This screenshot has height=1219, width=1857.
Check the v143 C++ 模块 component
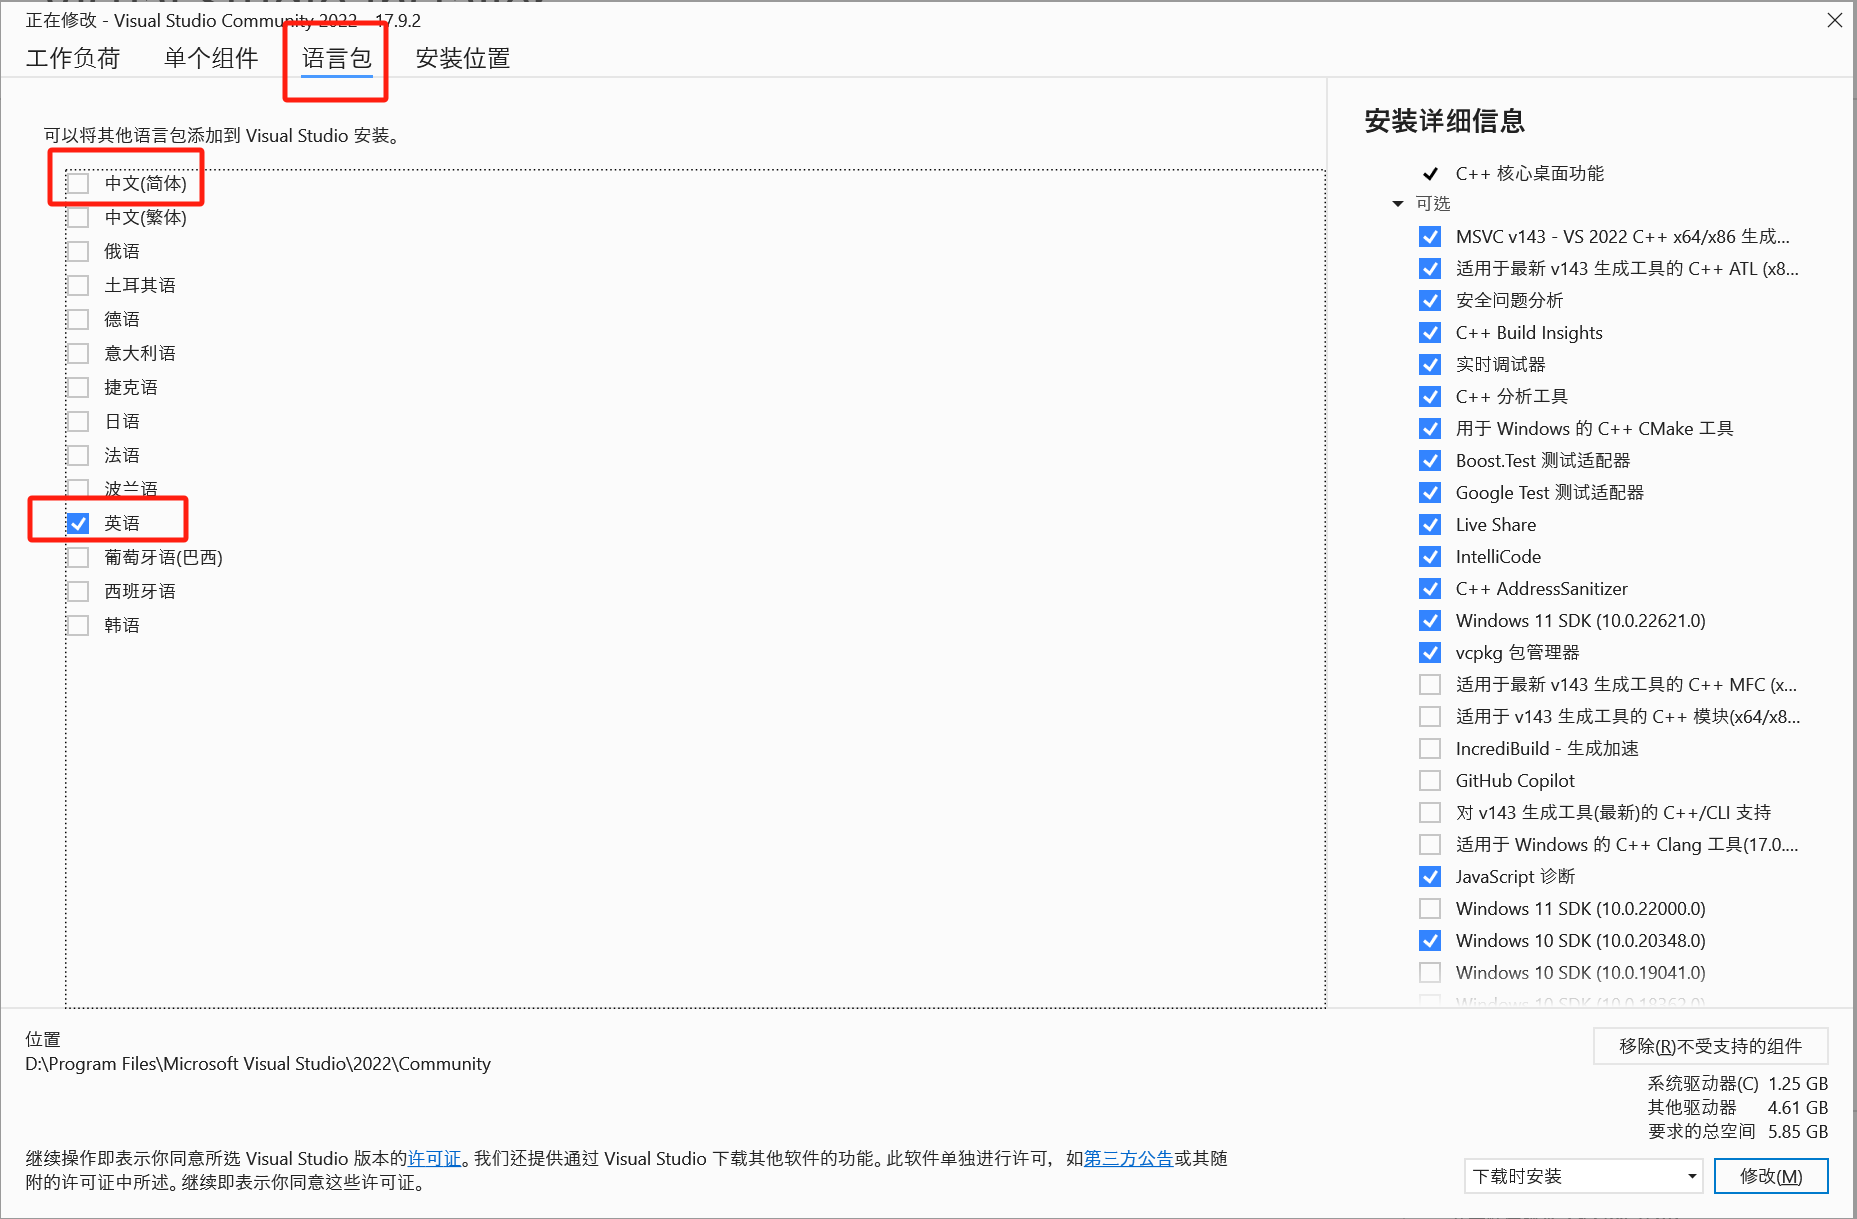(x=1430, y=717)
